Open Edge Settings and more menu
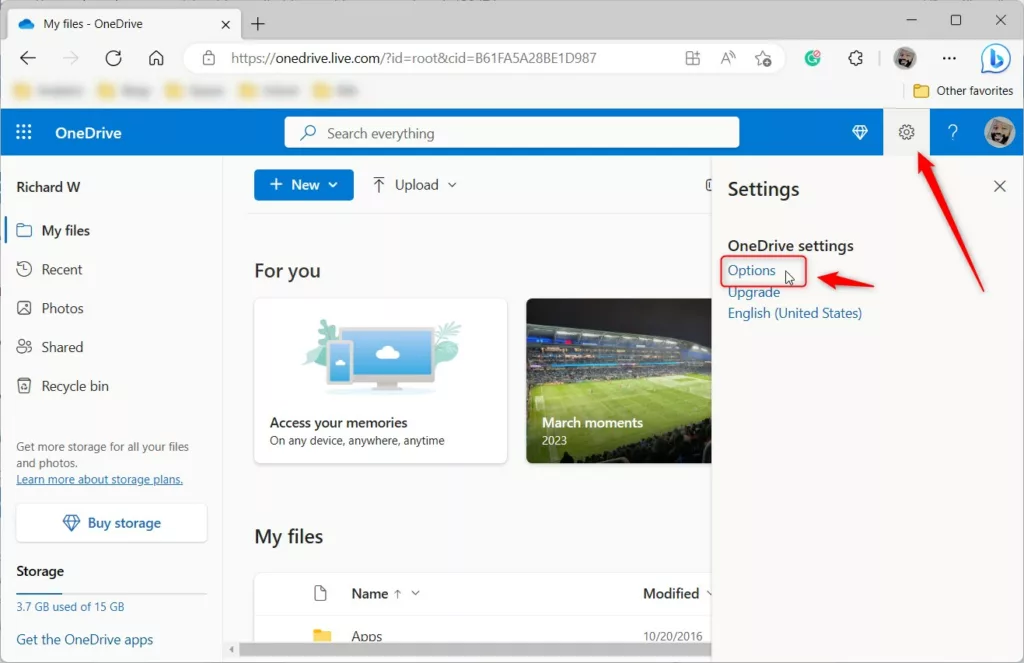 tap(949, 58)
